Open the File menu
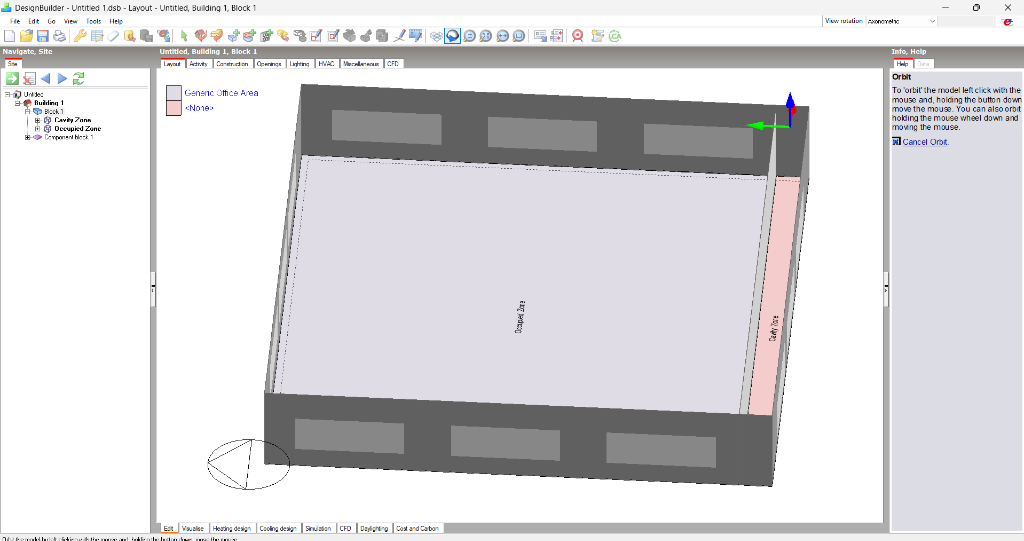The height and width of the screenshot is (541, 1024). 15,21
